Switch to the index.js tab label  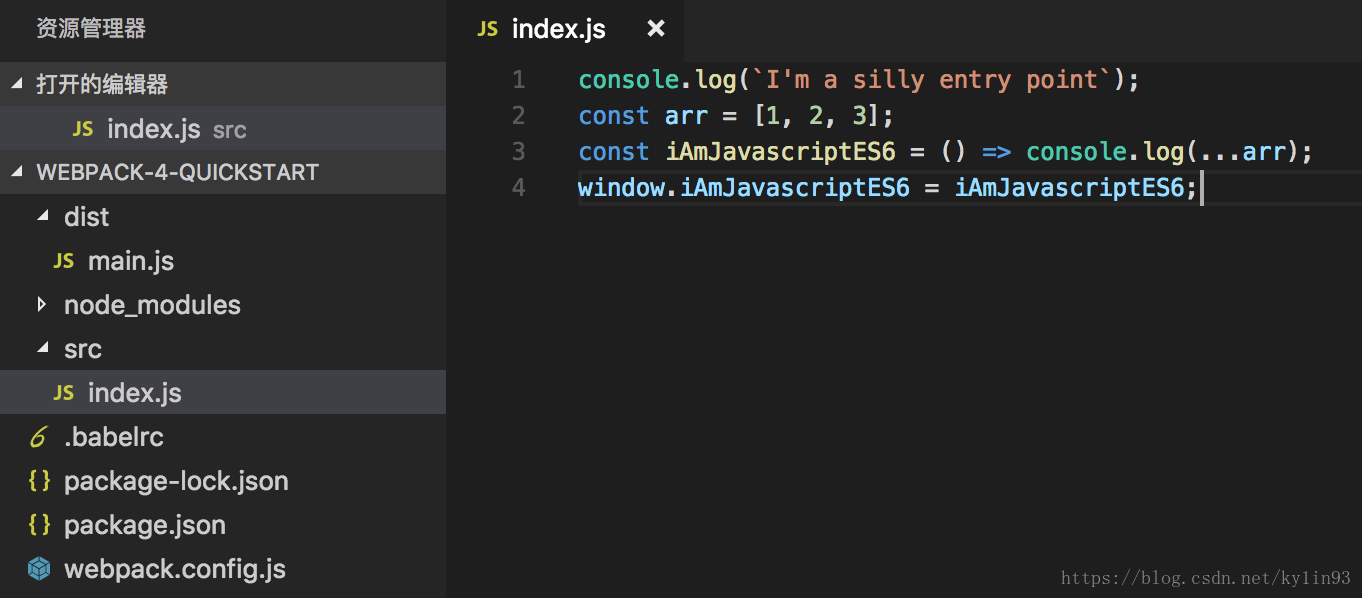[x=559, y=29]
